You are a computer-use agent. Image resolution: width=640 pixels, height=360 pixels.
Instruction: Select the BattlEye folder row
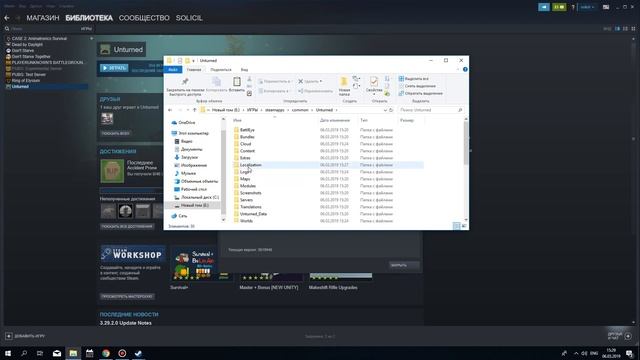(328, 130)
